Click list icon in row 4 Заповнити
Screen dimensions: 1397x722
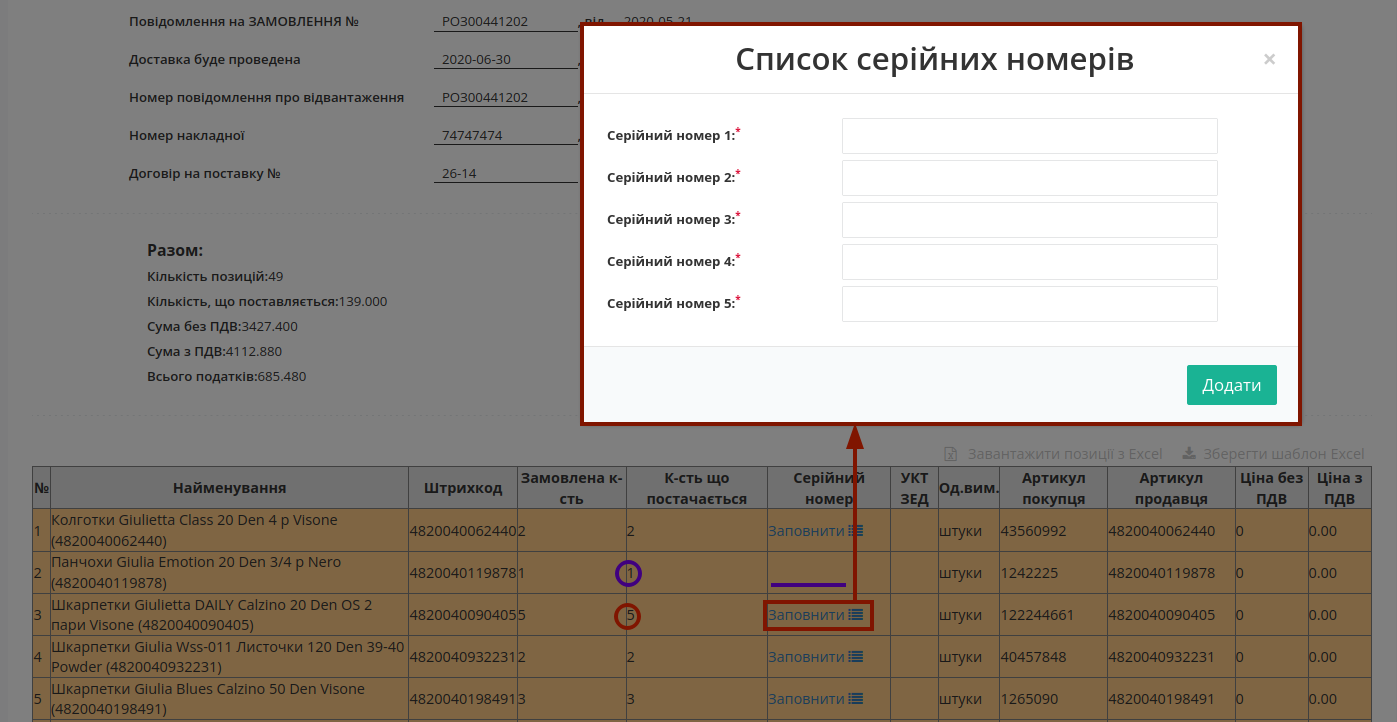(855, 657)
